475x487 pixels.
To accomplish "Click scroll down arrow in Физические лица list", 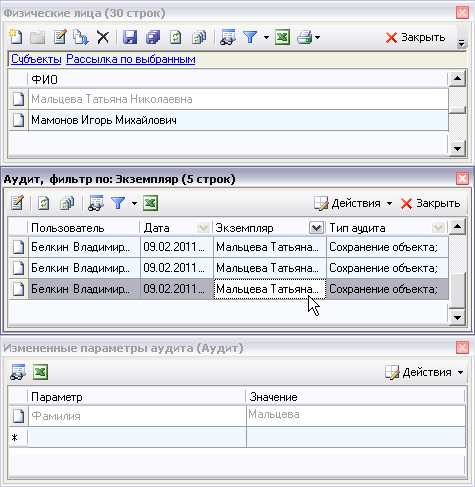I will click(x=457, y=149).
